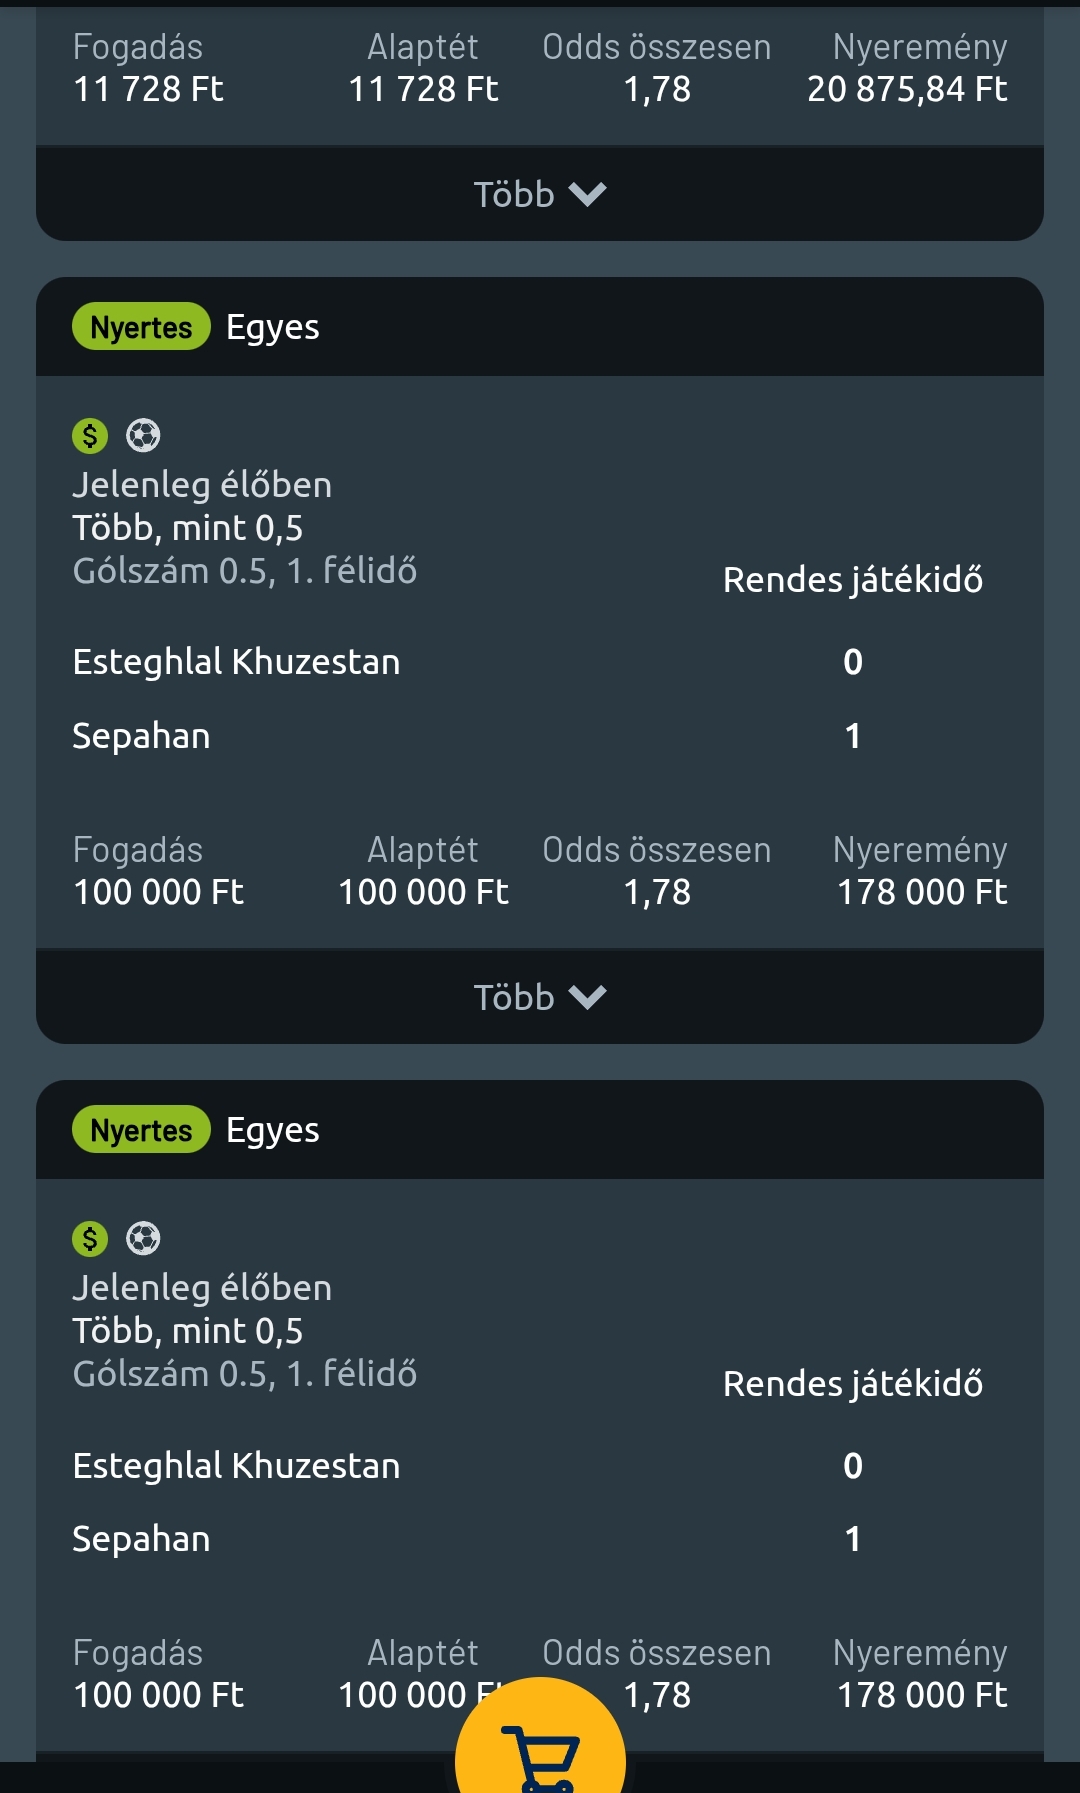Click the 20 875,84 Ft Nyeremény amount

pos(907,89)
